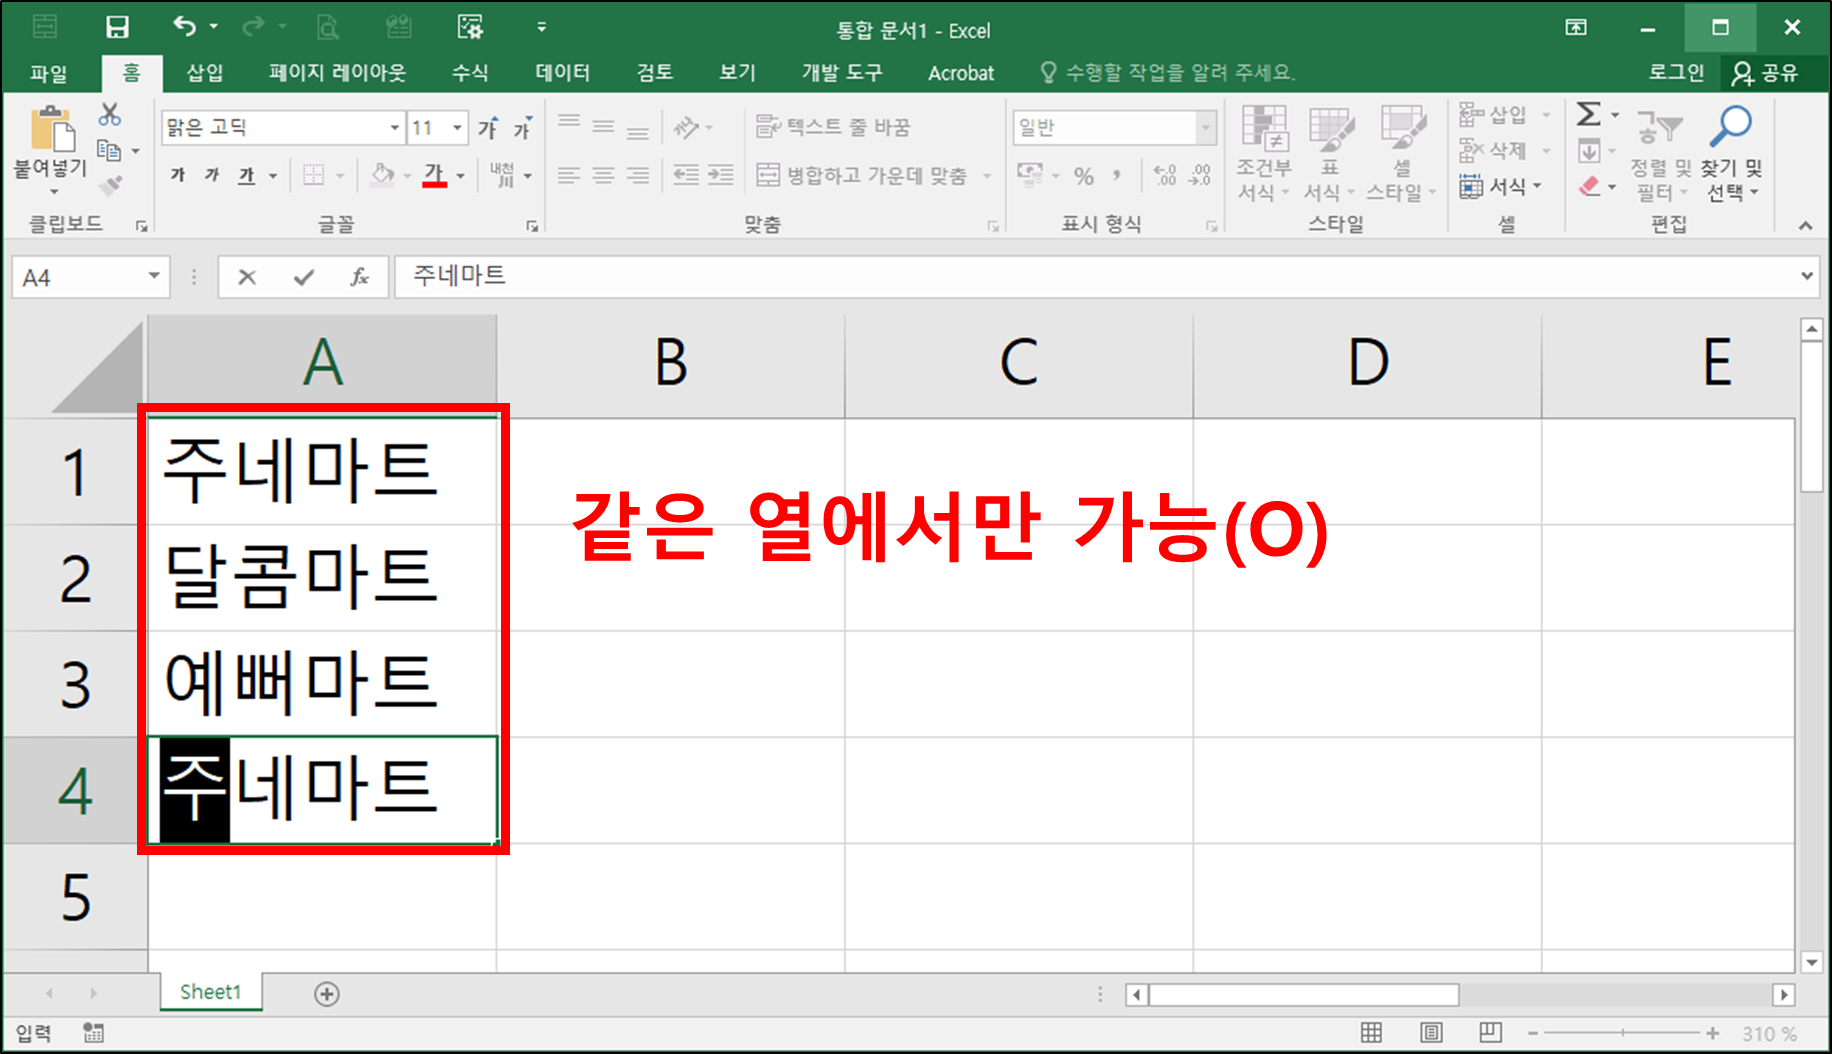
Task: Apply red font color (가 with red bar)
Action: [434, 175]
